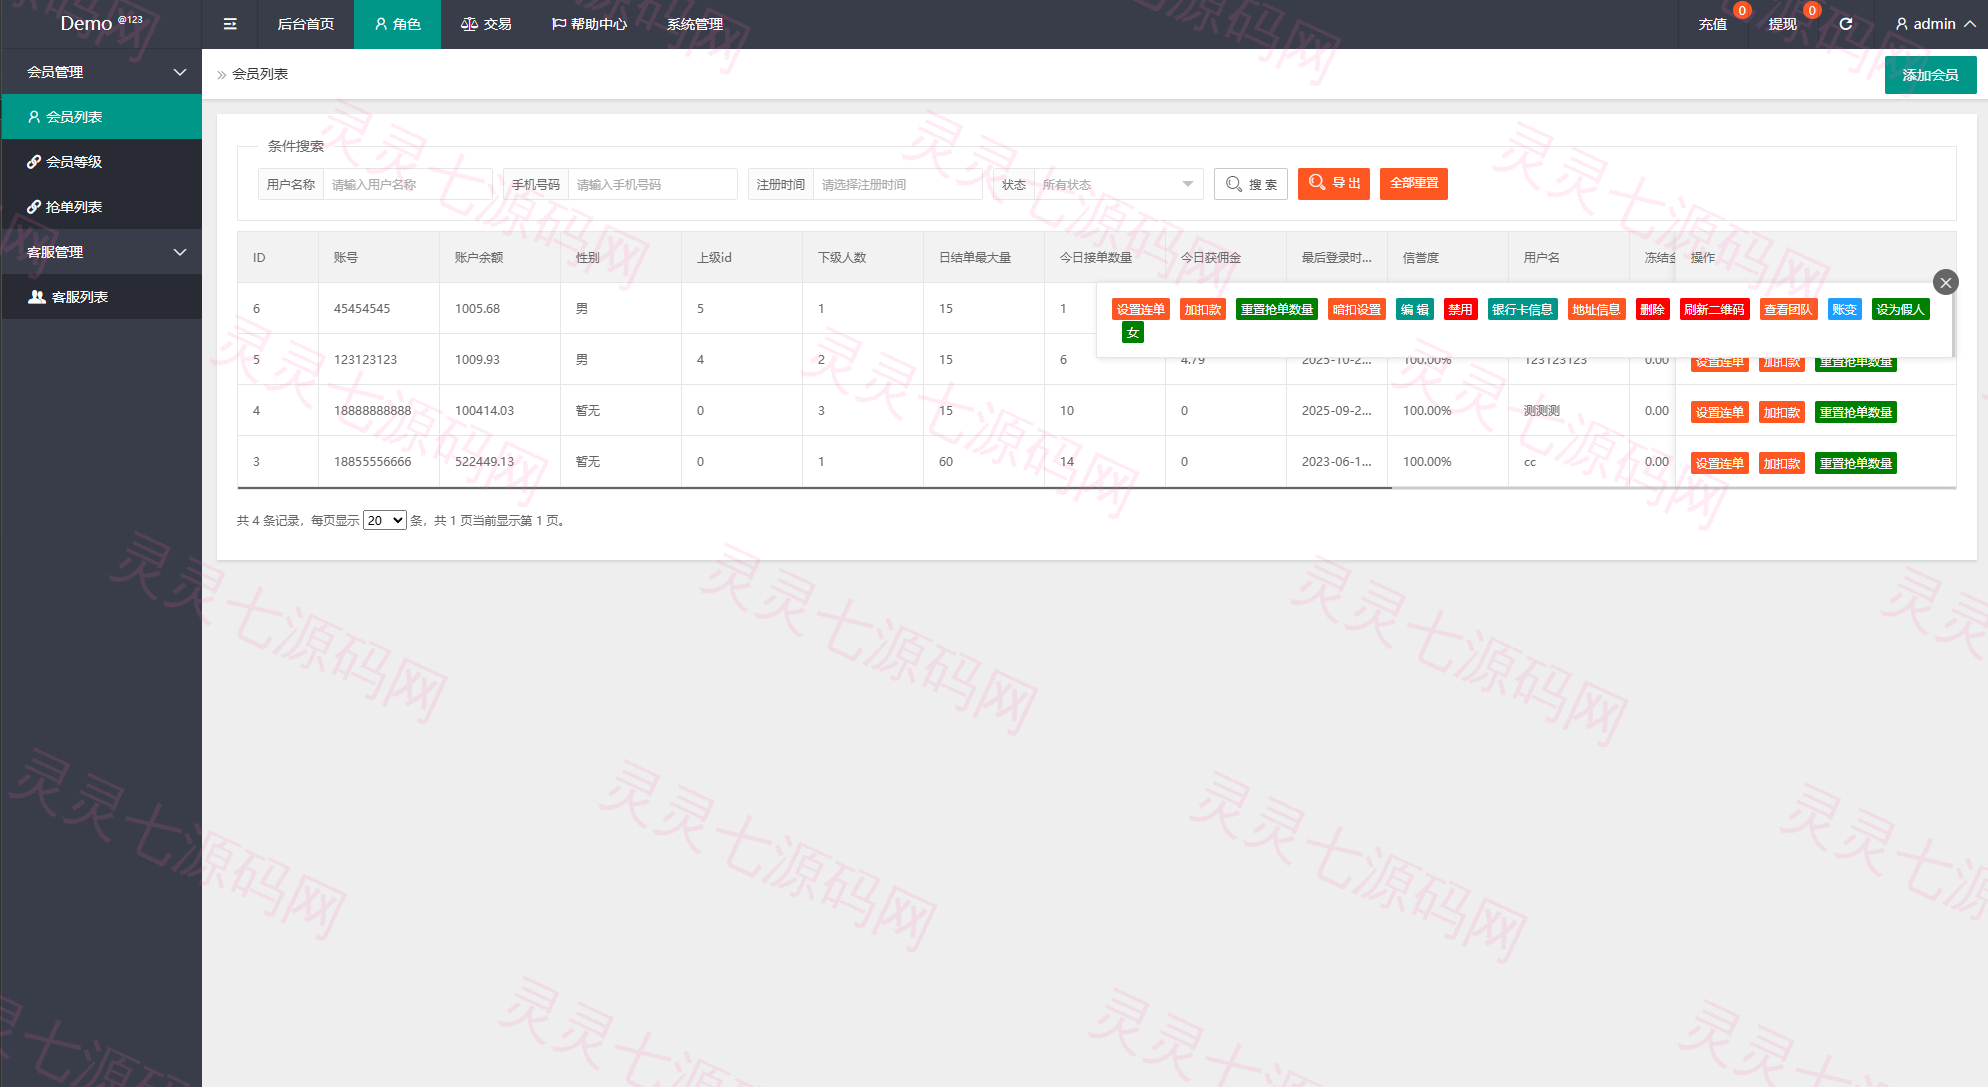Open 抢单列表 in sidebar
Viewport: 1988px width, 1087px height.
tap(102, 207)
